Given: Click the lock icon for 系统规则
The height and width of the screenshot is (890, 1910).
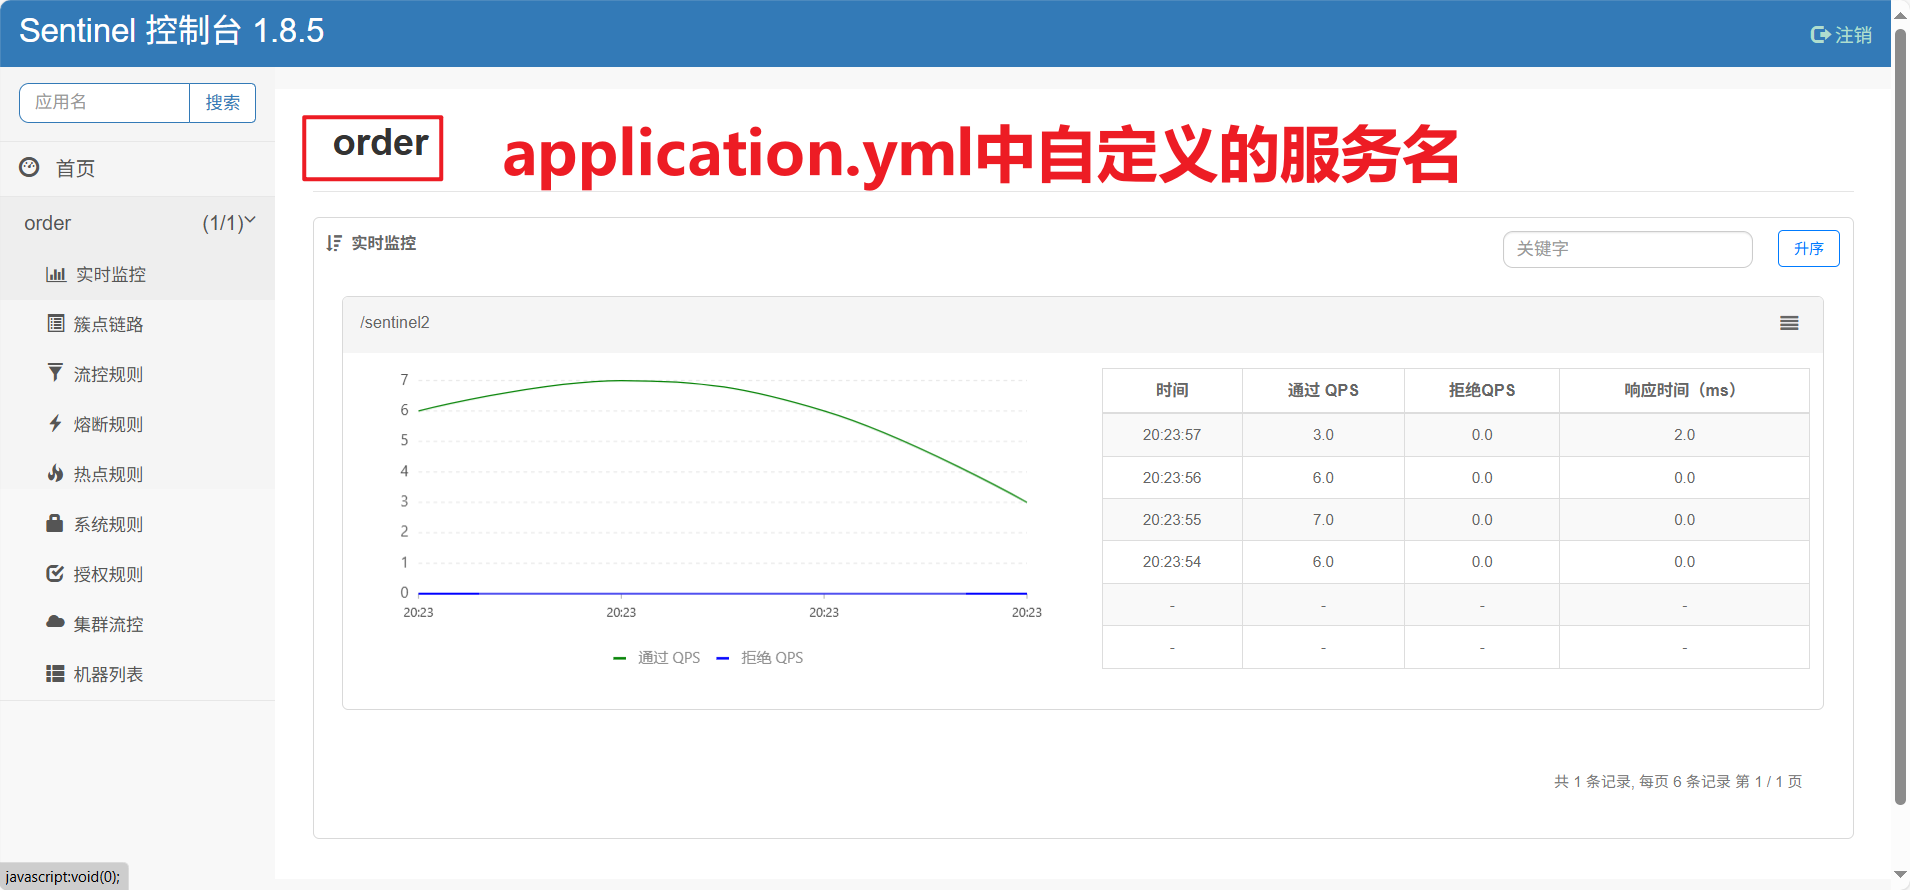Looking at the screenshot, I should click(x=55, y=523).
